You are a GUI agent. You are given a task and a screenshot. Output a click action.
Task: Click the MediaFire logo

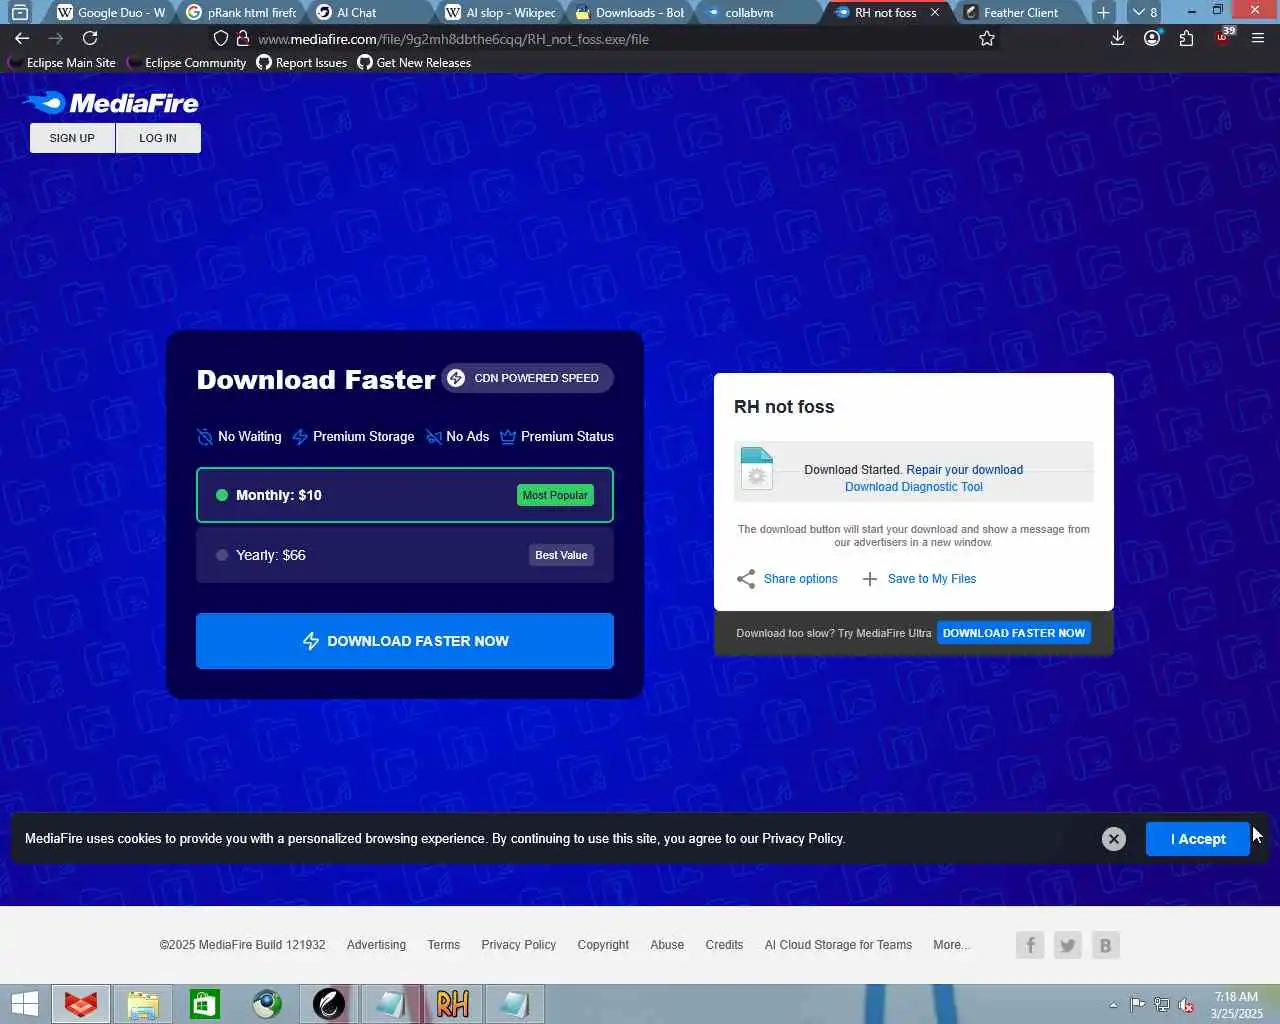coord(111,103)
